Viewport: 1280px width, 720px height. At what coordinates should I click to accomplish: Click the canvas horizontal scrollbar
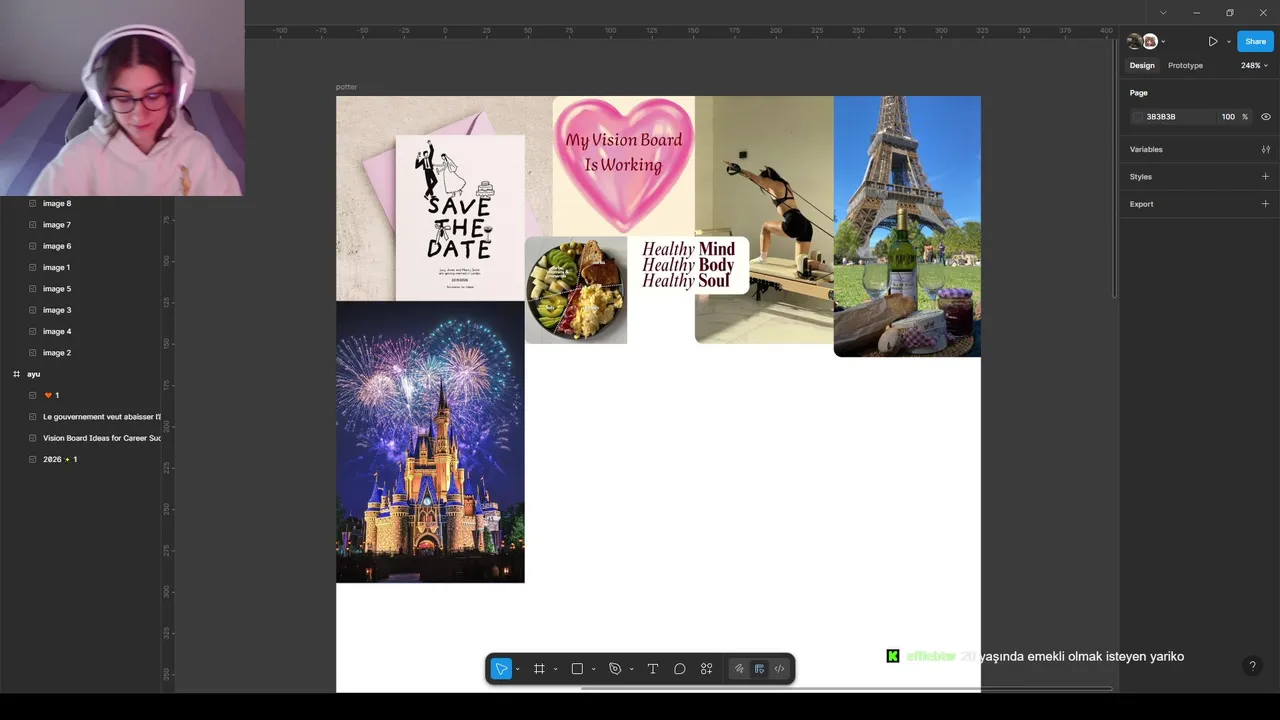(x=846, y=688)
